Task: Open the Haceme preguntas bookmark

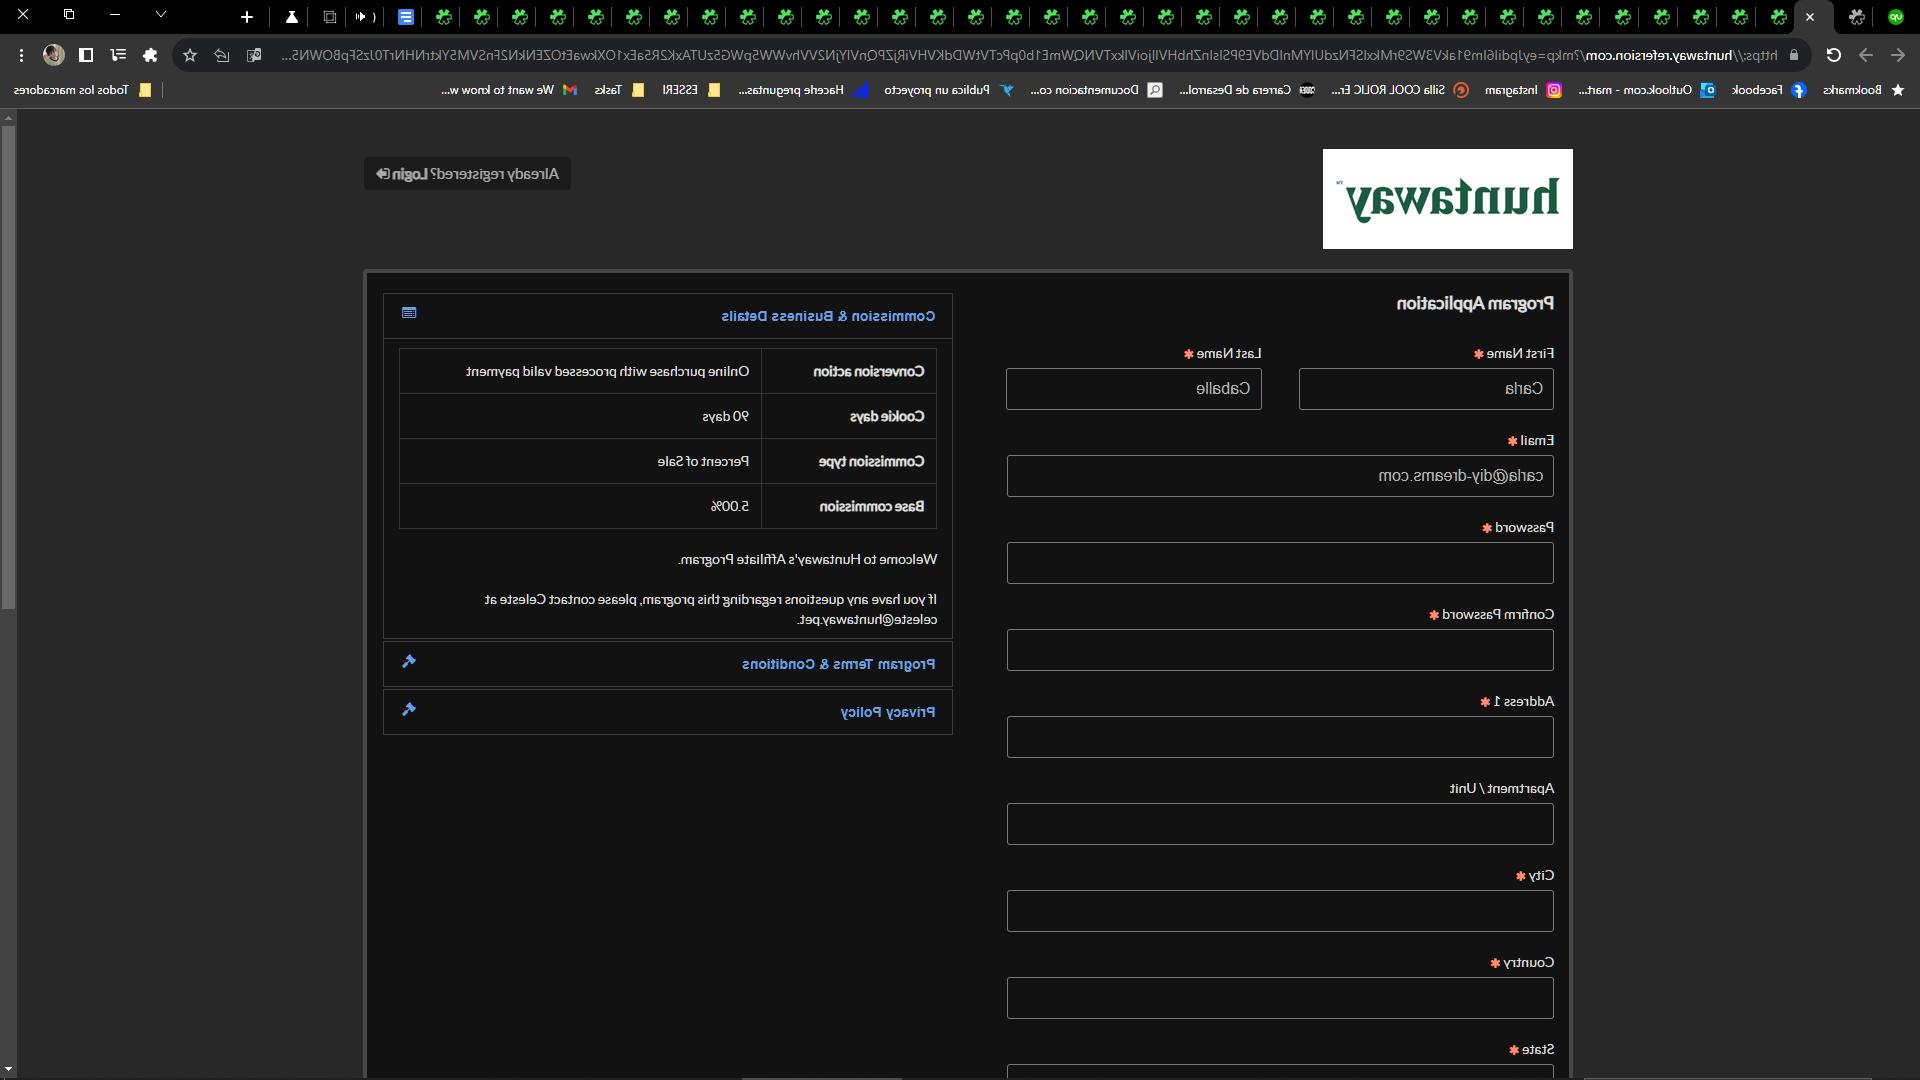Action: click(x=804, y=90)
